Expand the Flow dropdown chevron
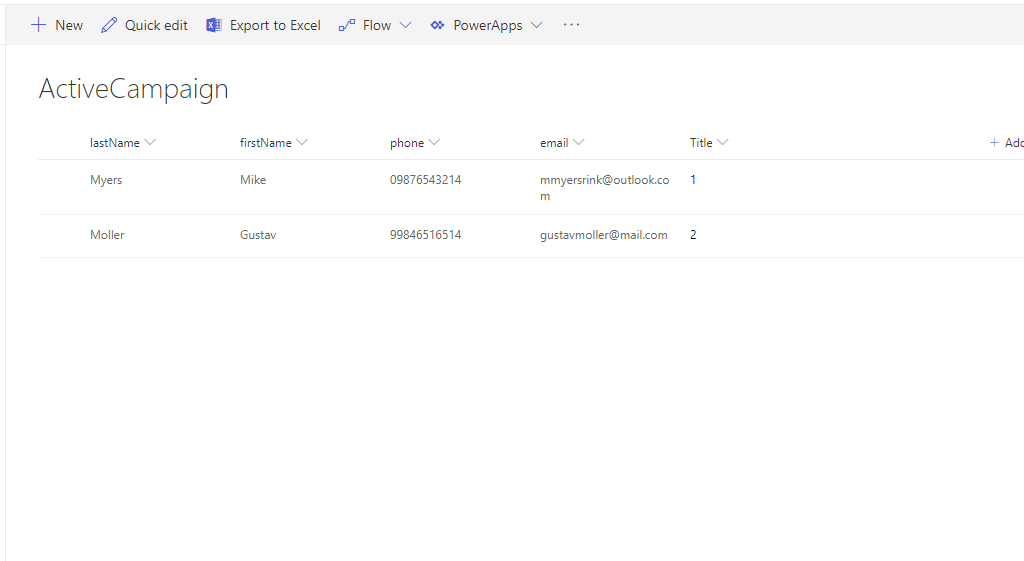This screenshot has width=1024, height=561. click(x=405, y=25)
